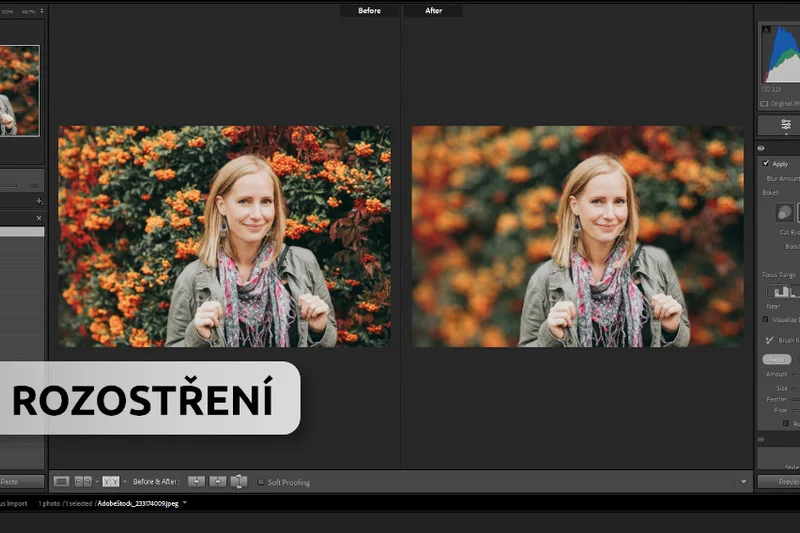
Task: Select the Reference view R|R icon
Action: (83, 481)
